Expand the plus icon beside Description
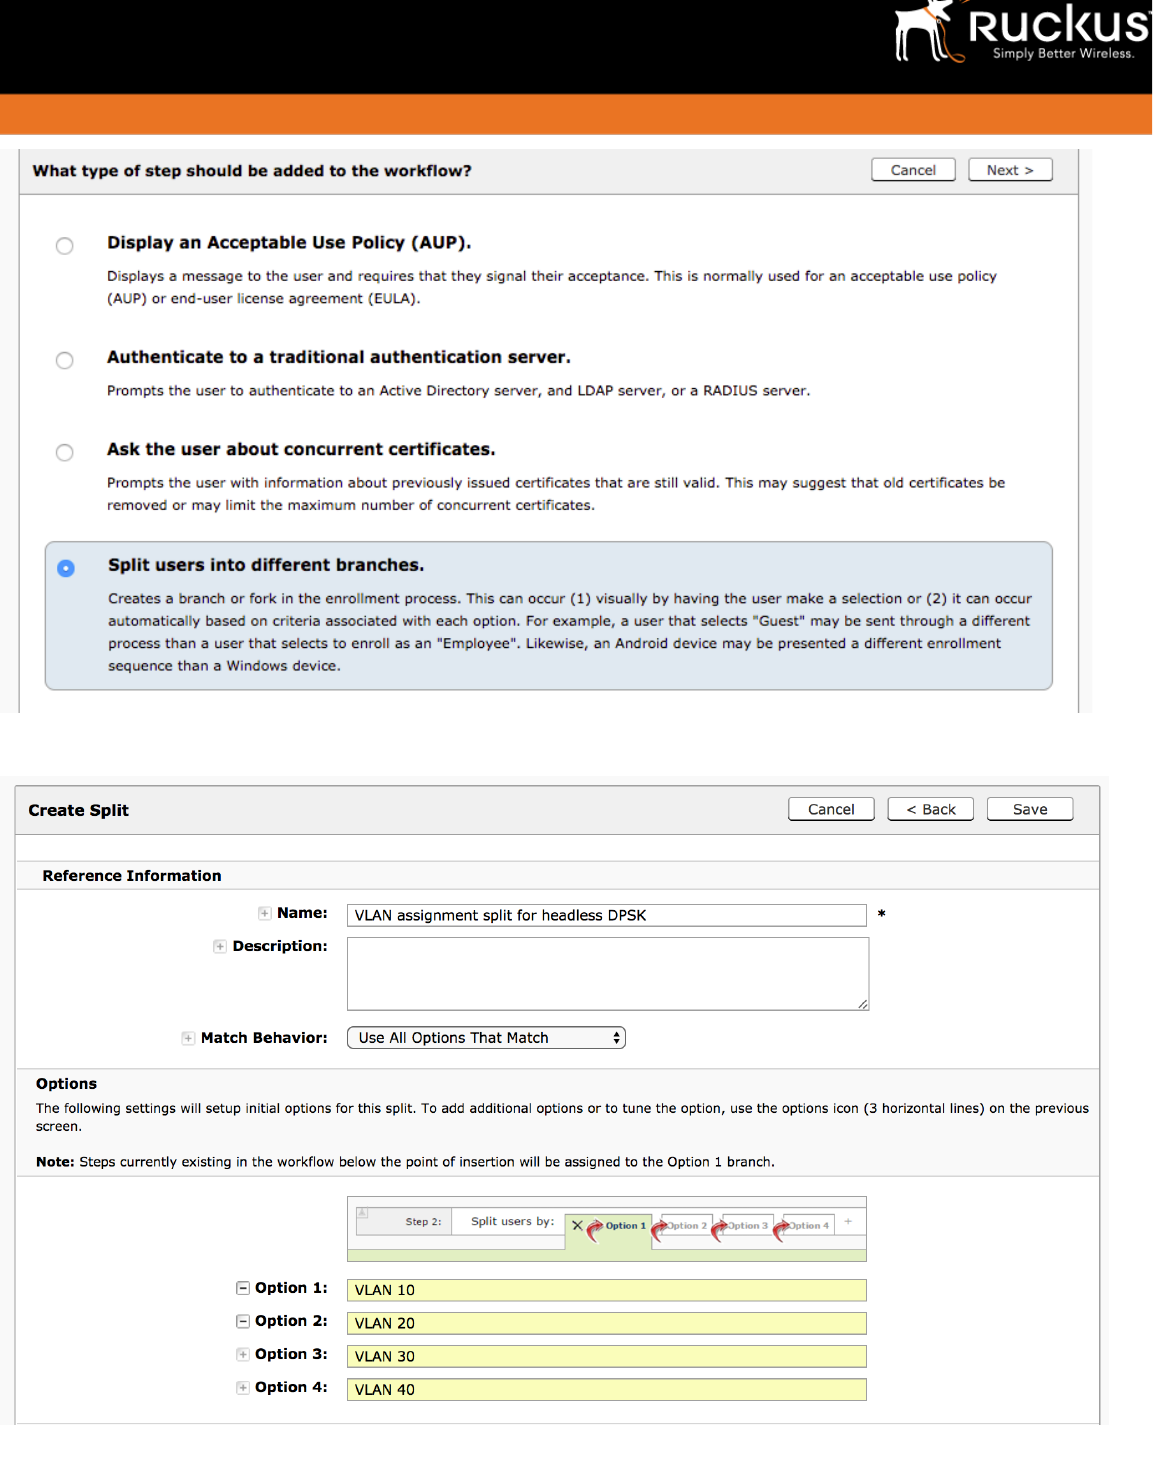This screenshot has height=1468, width=1153. (x=219, y=946)
